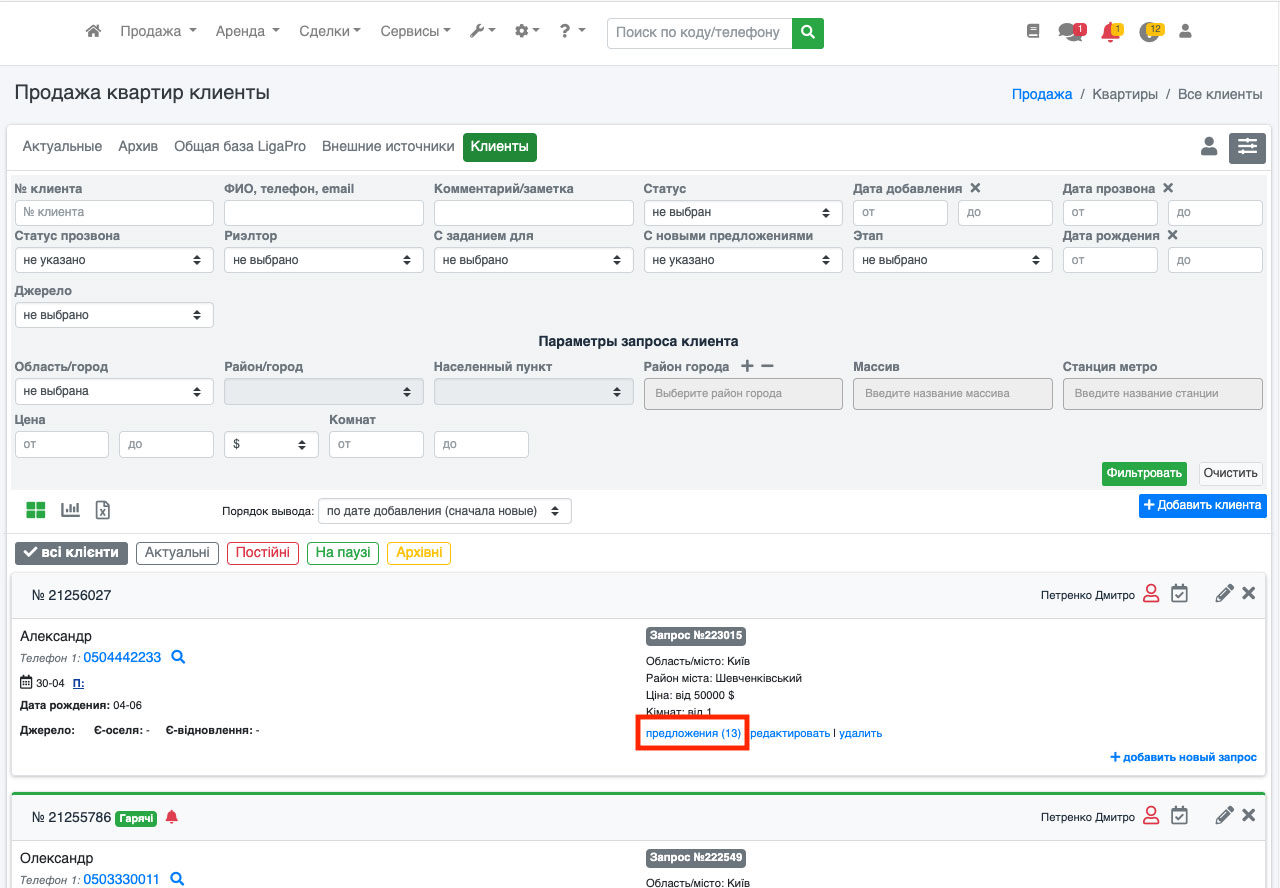This screenshot has height=888, width=1280.
Task: Toggle the 'Архівні' client filter
Action: tap(419, 553)
